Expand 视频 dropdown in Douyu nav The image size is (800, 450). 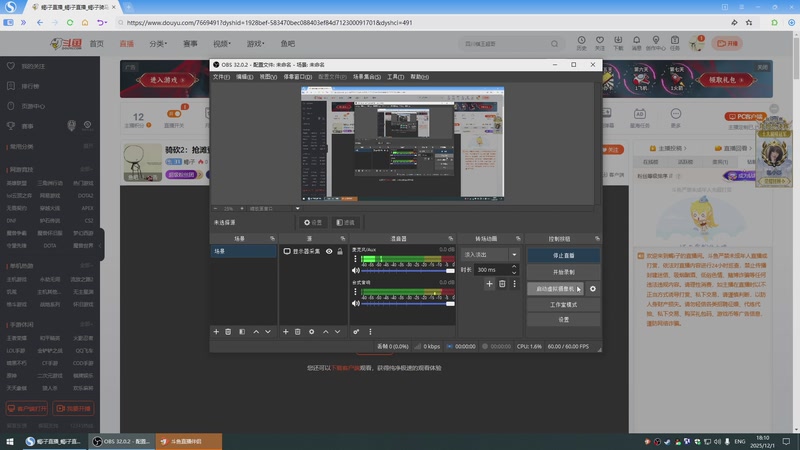(222, 44)
